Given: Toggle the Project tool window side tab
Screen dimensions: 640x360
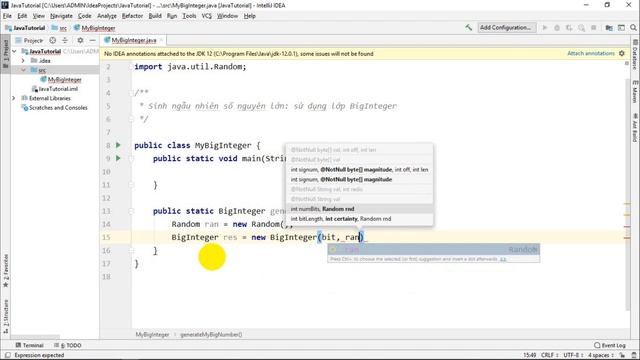Looking at the screenshot, I should [6, 53].
